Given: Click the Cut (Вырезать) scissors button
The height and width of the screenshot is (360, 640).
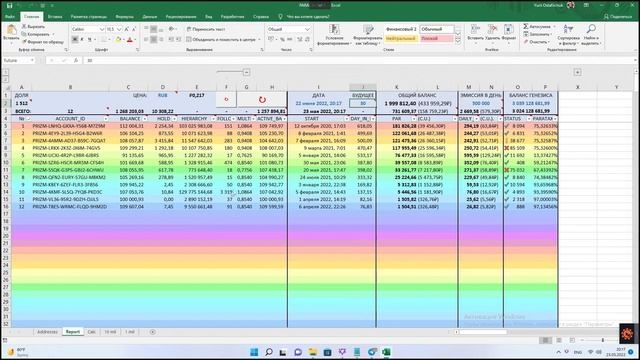Looking at the screenshot, I should 33,27.
